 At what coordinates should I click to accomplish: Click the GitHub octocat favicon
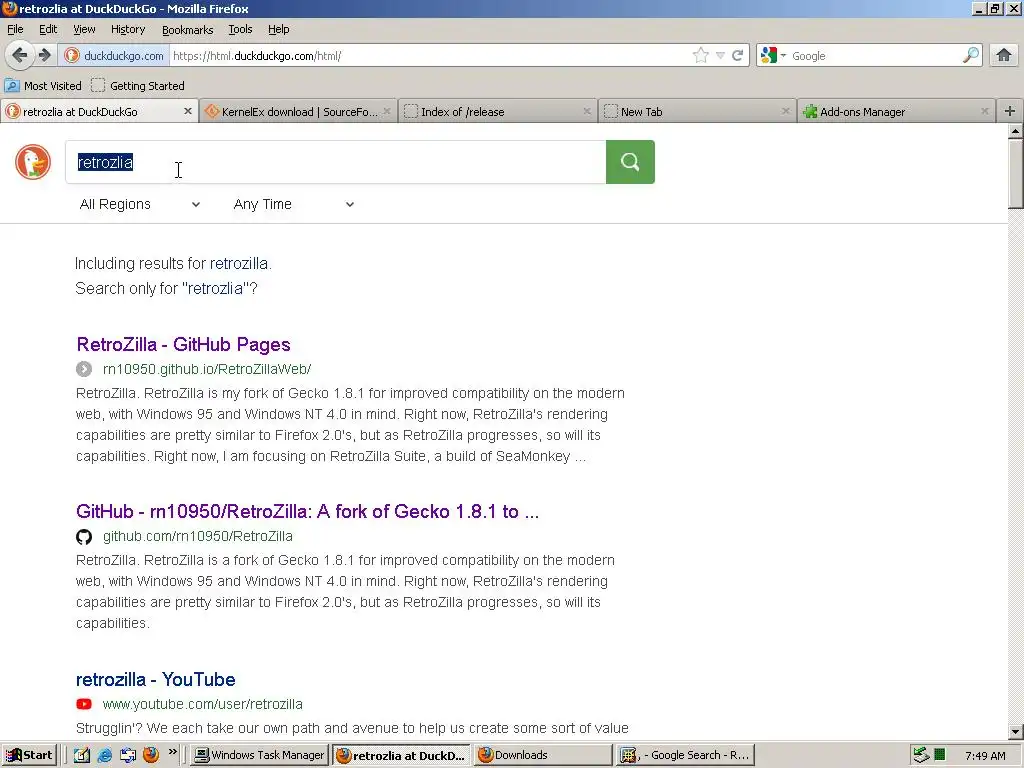84,537
